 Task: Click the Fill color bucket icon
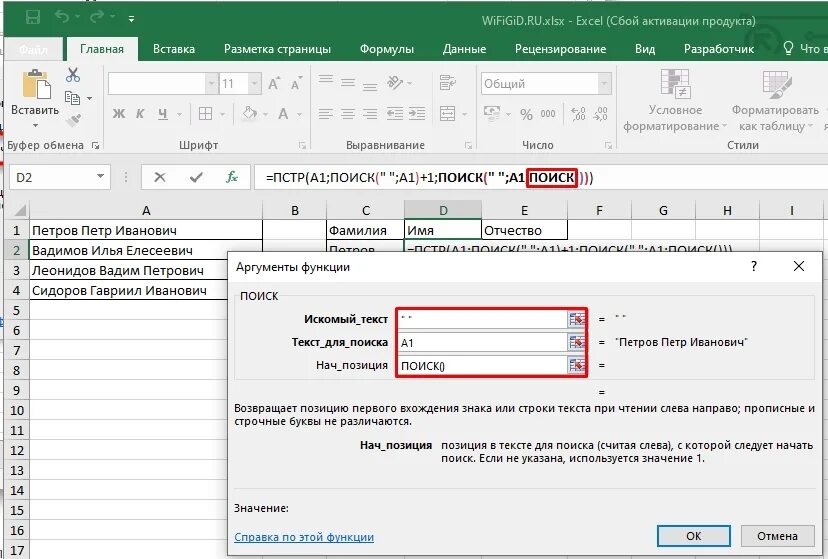coord(250,113)
